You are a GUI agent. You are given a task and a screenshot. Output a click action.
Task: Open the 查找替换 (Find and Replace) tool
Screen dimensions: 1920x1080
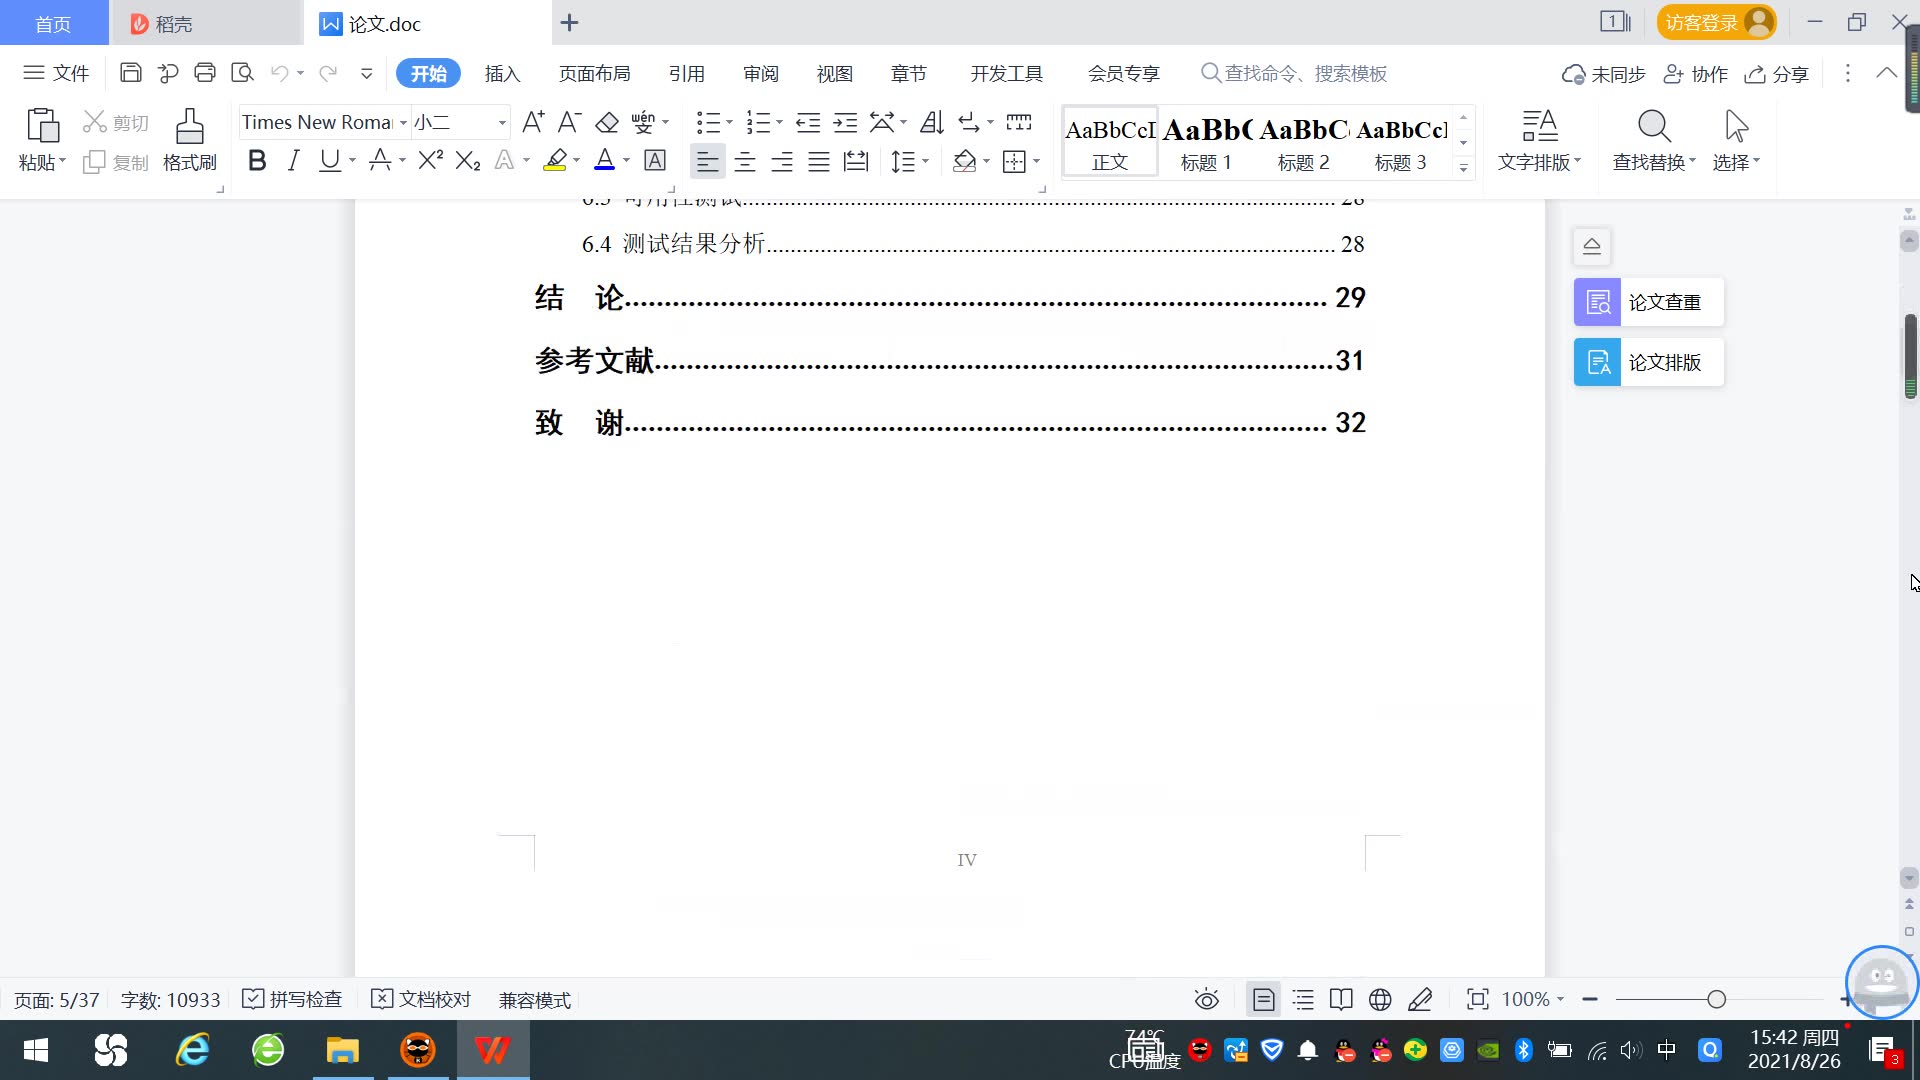coord(1652,140)
